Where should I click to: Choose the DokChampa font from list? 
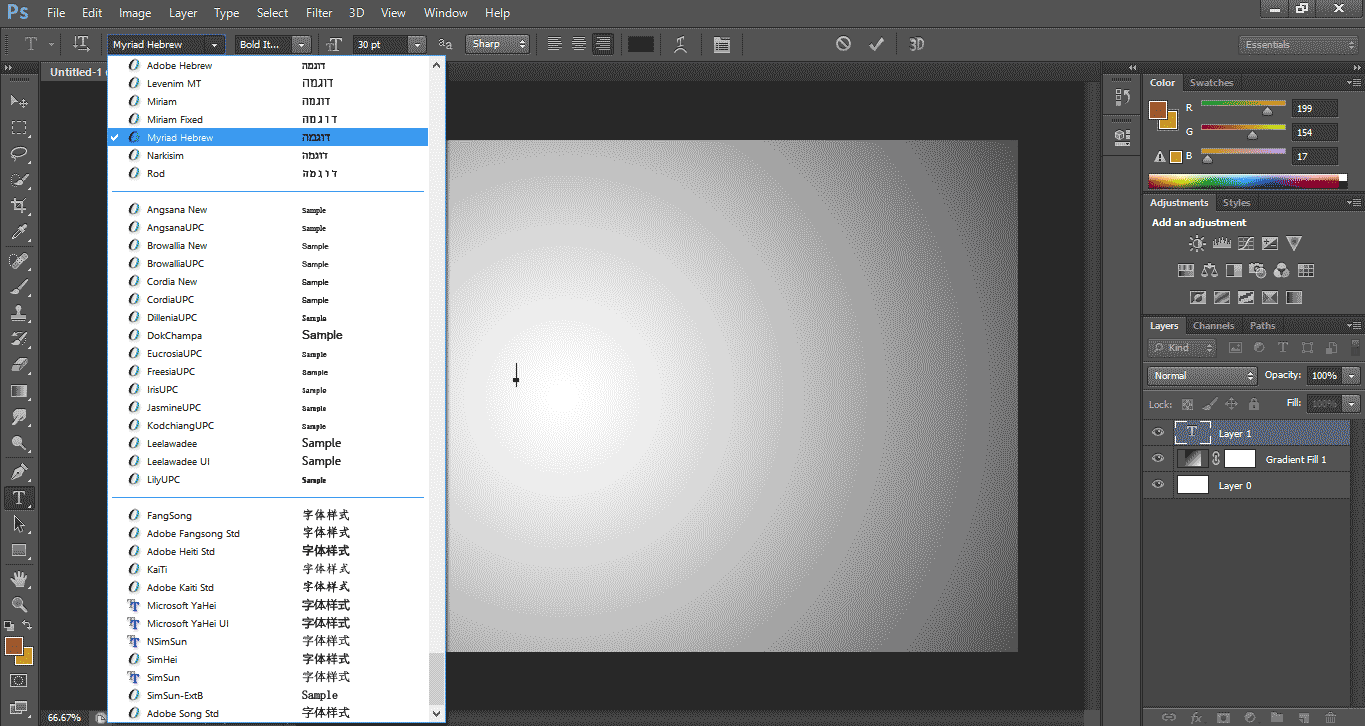tap(174, 336)
